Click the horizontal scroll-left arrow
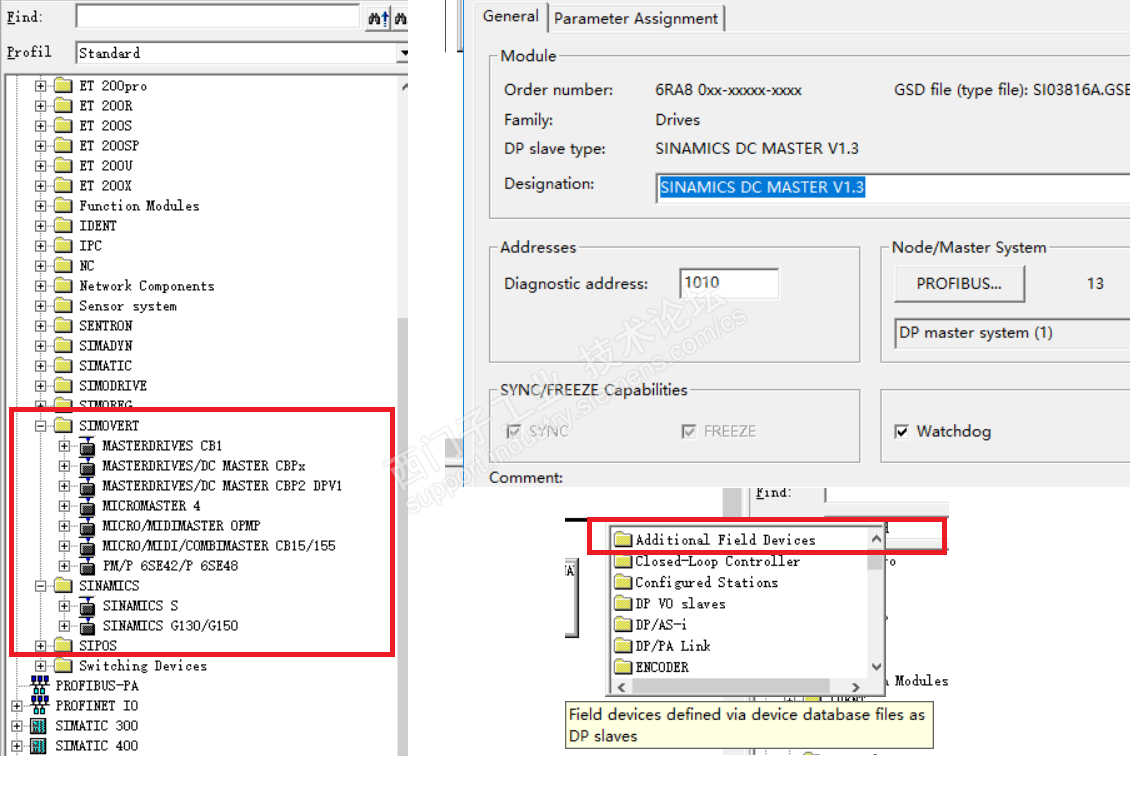This screenshot has width=1130, height=789. 621,687
